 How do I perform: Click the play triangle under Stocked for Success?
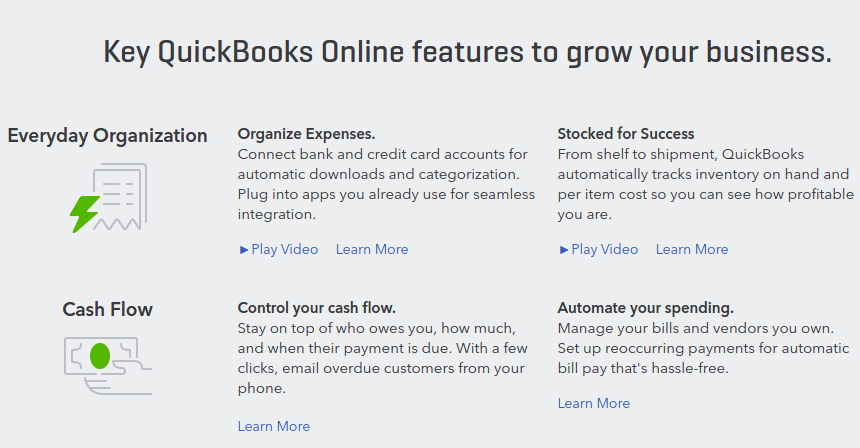[564, 250]
